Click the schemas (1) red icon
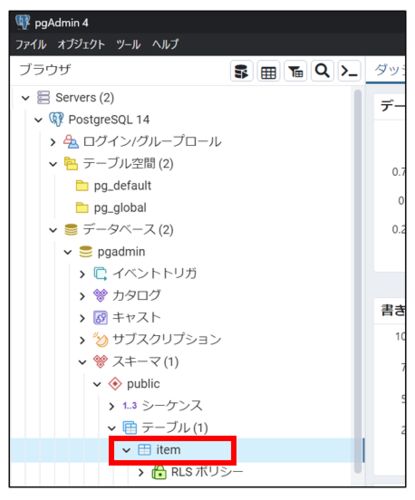 coord(100,362)
